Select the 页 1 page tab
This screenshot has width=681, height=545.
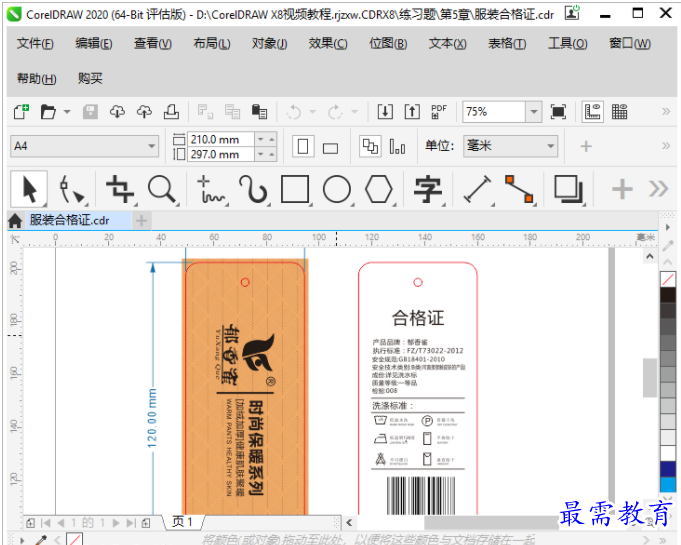click(182, 522)
